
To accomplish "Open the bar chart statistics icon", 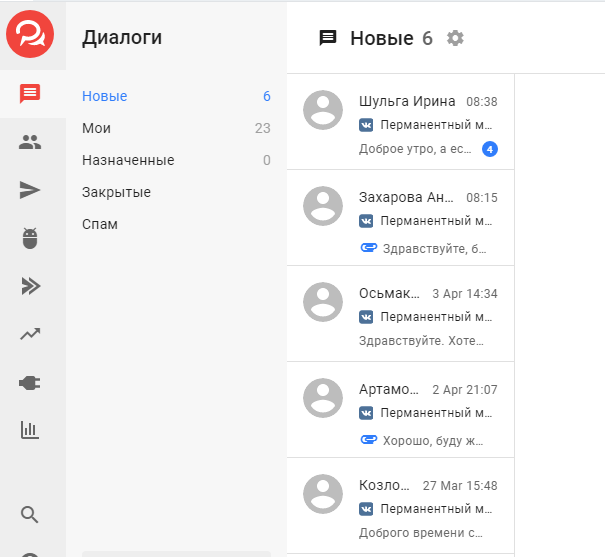I will (x=30, y=430).
